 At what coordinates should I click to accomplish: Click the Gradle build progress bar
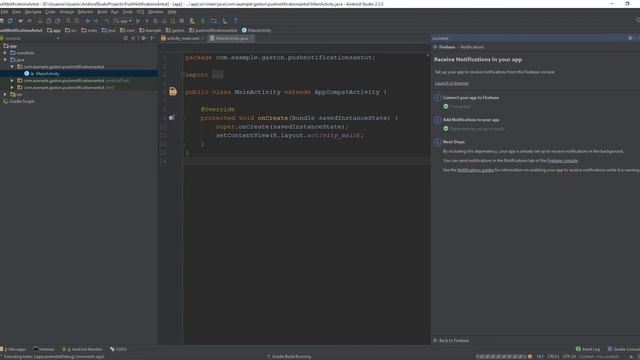click(501, 356)
